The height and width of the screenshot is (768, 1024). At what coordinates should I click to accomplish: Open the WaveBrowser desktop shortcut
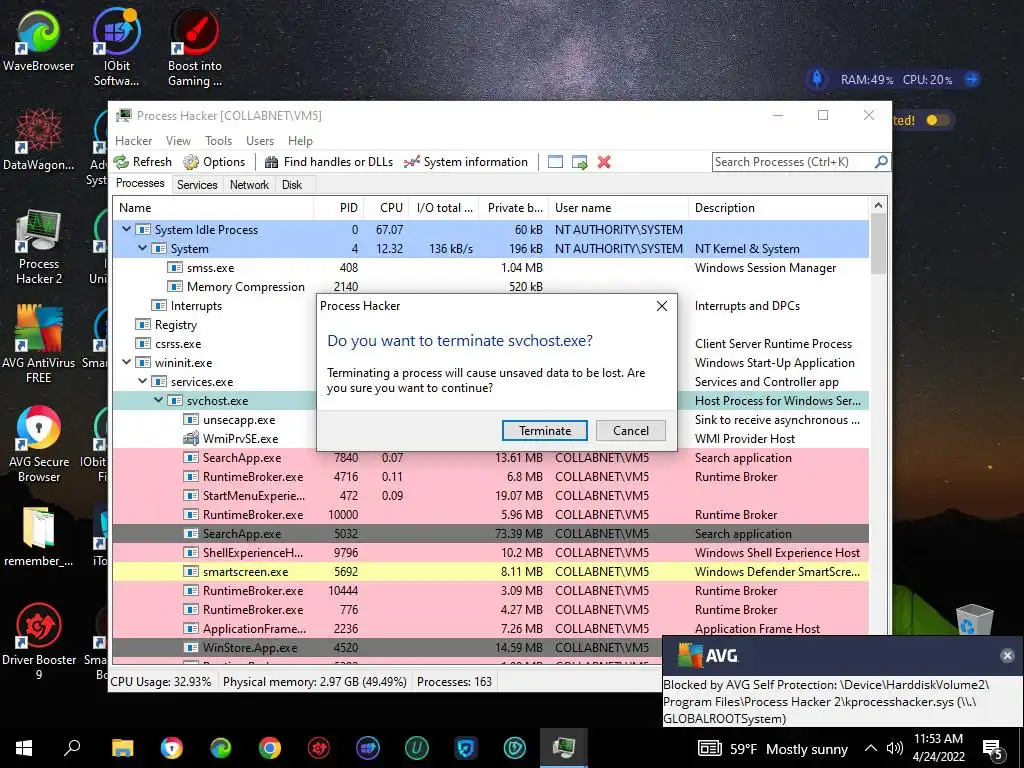click(x=39, y=40)
